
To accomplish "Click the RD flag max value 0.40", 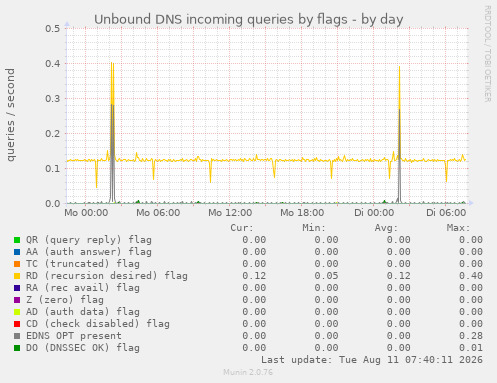I will click(471, 276).
